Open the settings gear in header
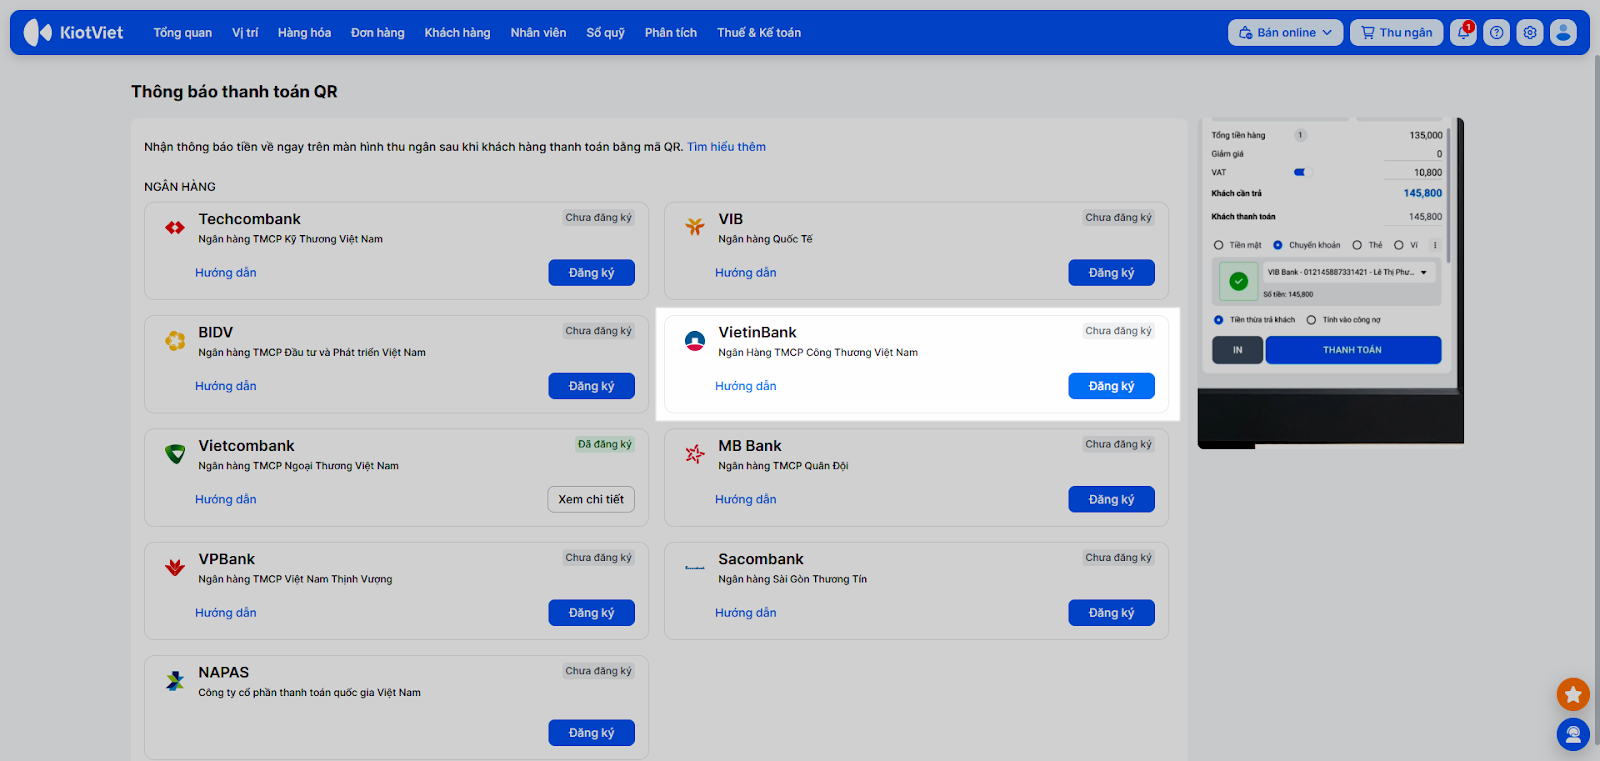The height and width of the screenshot is (761, 1600). point(1530,33)
